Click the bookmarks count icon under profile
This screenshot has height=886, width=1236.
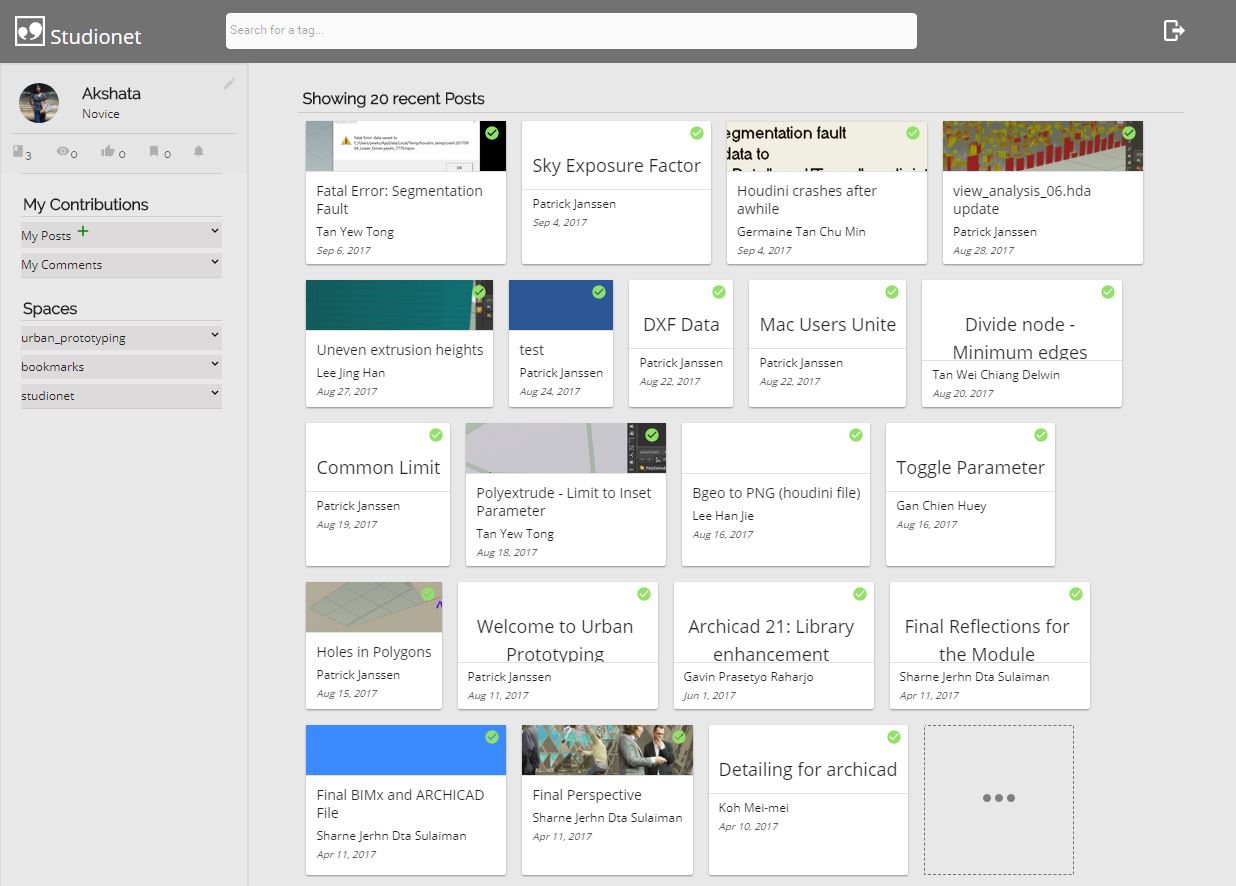tap(154, 151)
